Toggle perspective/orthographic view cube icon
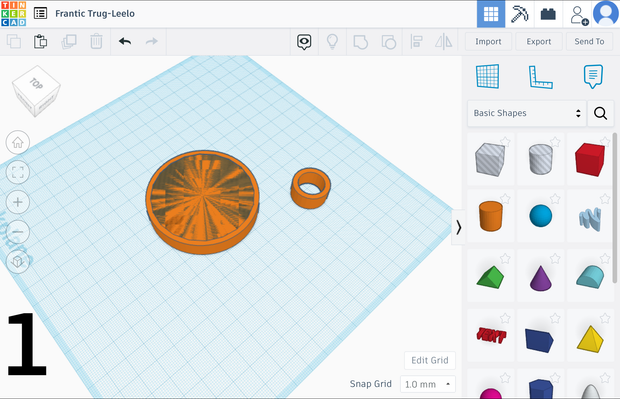Viewport: 620px width, 399px height. (x=18, y=261)
